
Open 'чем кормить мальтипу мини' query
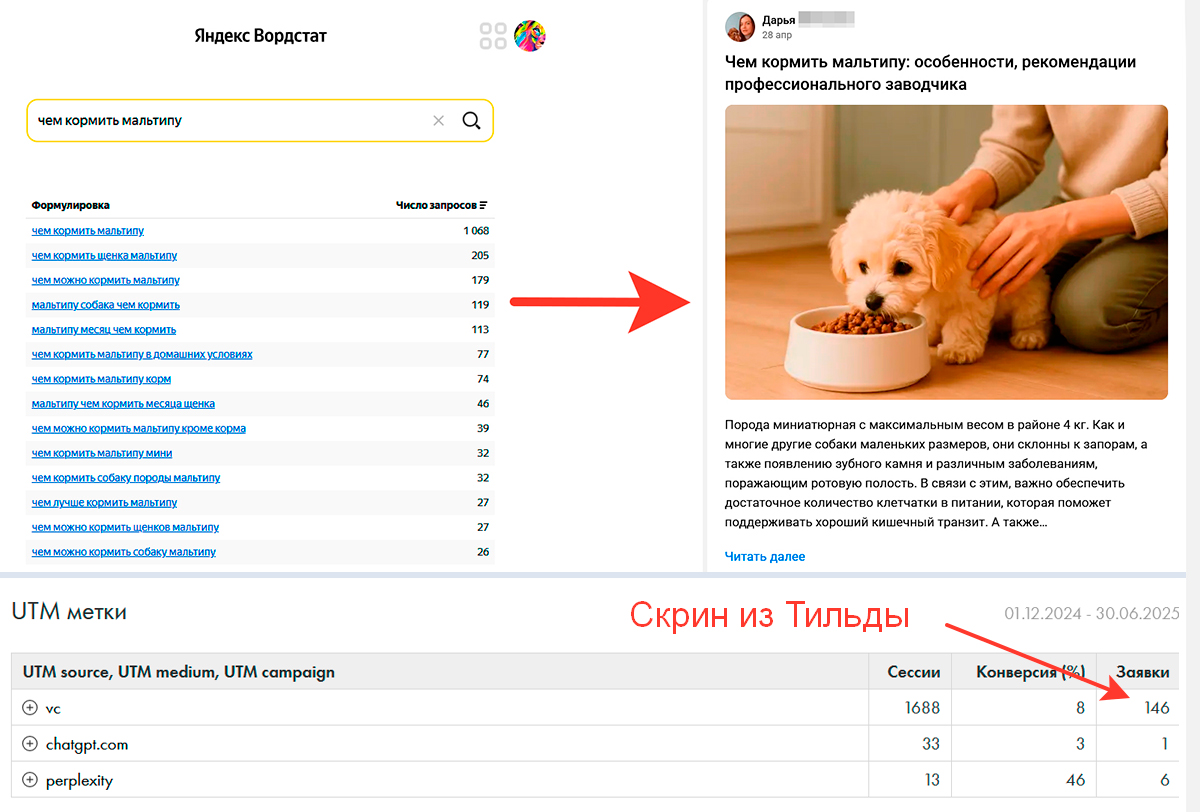pyautogui.click(x=101, y=453)
